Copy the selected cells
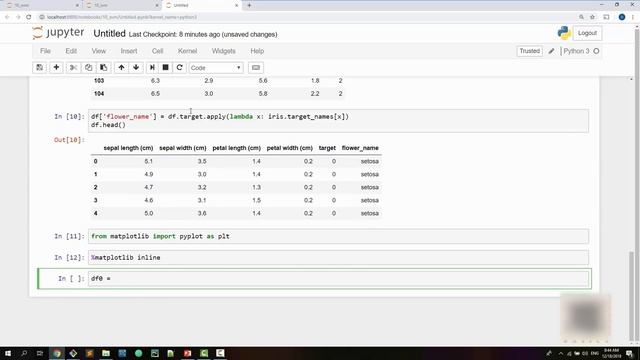640x360 pixels. (88, 67)
